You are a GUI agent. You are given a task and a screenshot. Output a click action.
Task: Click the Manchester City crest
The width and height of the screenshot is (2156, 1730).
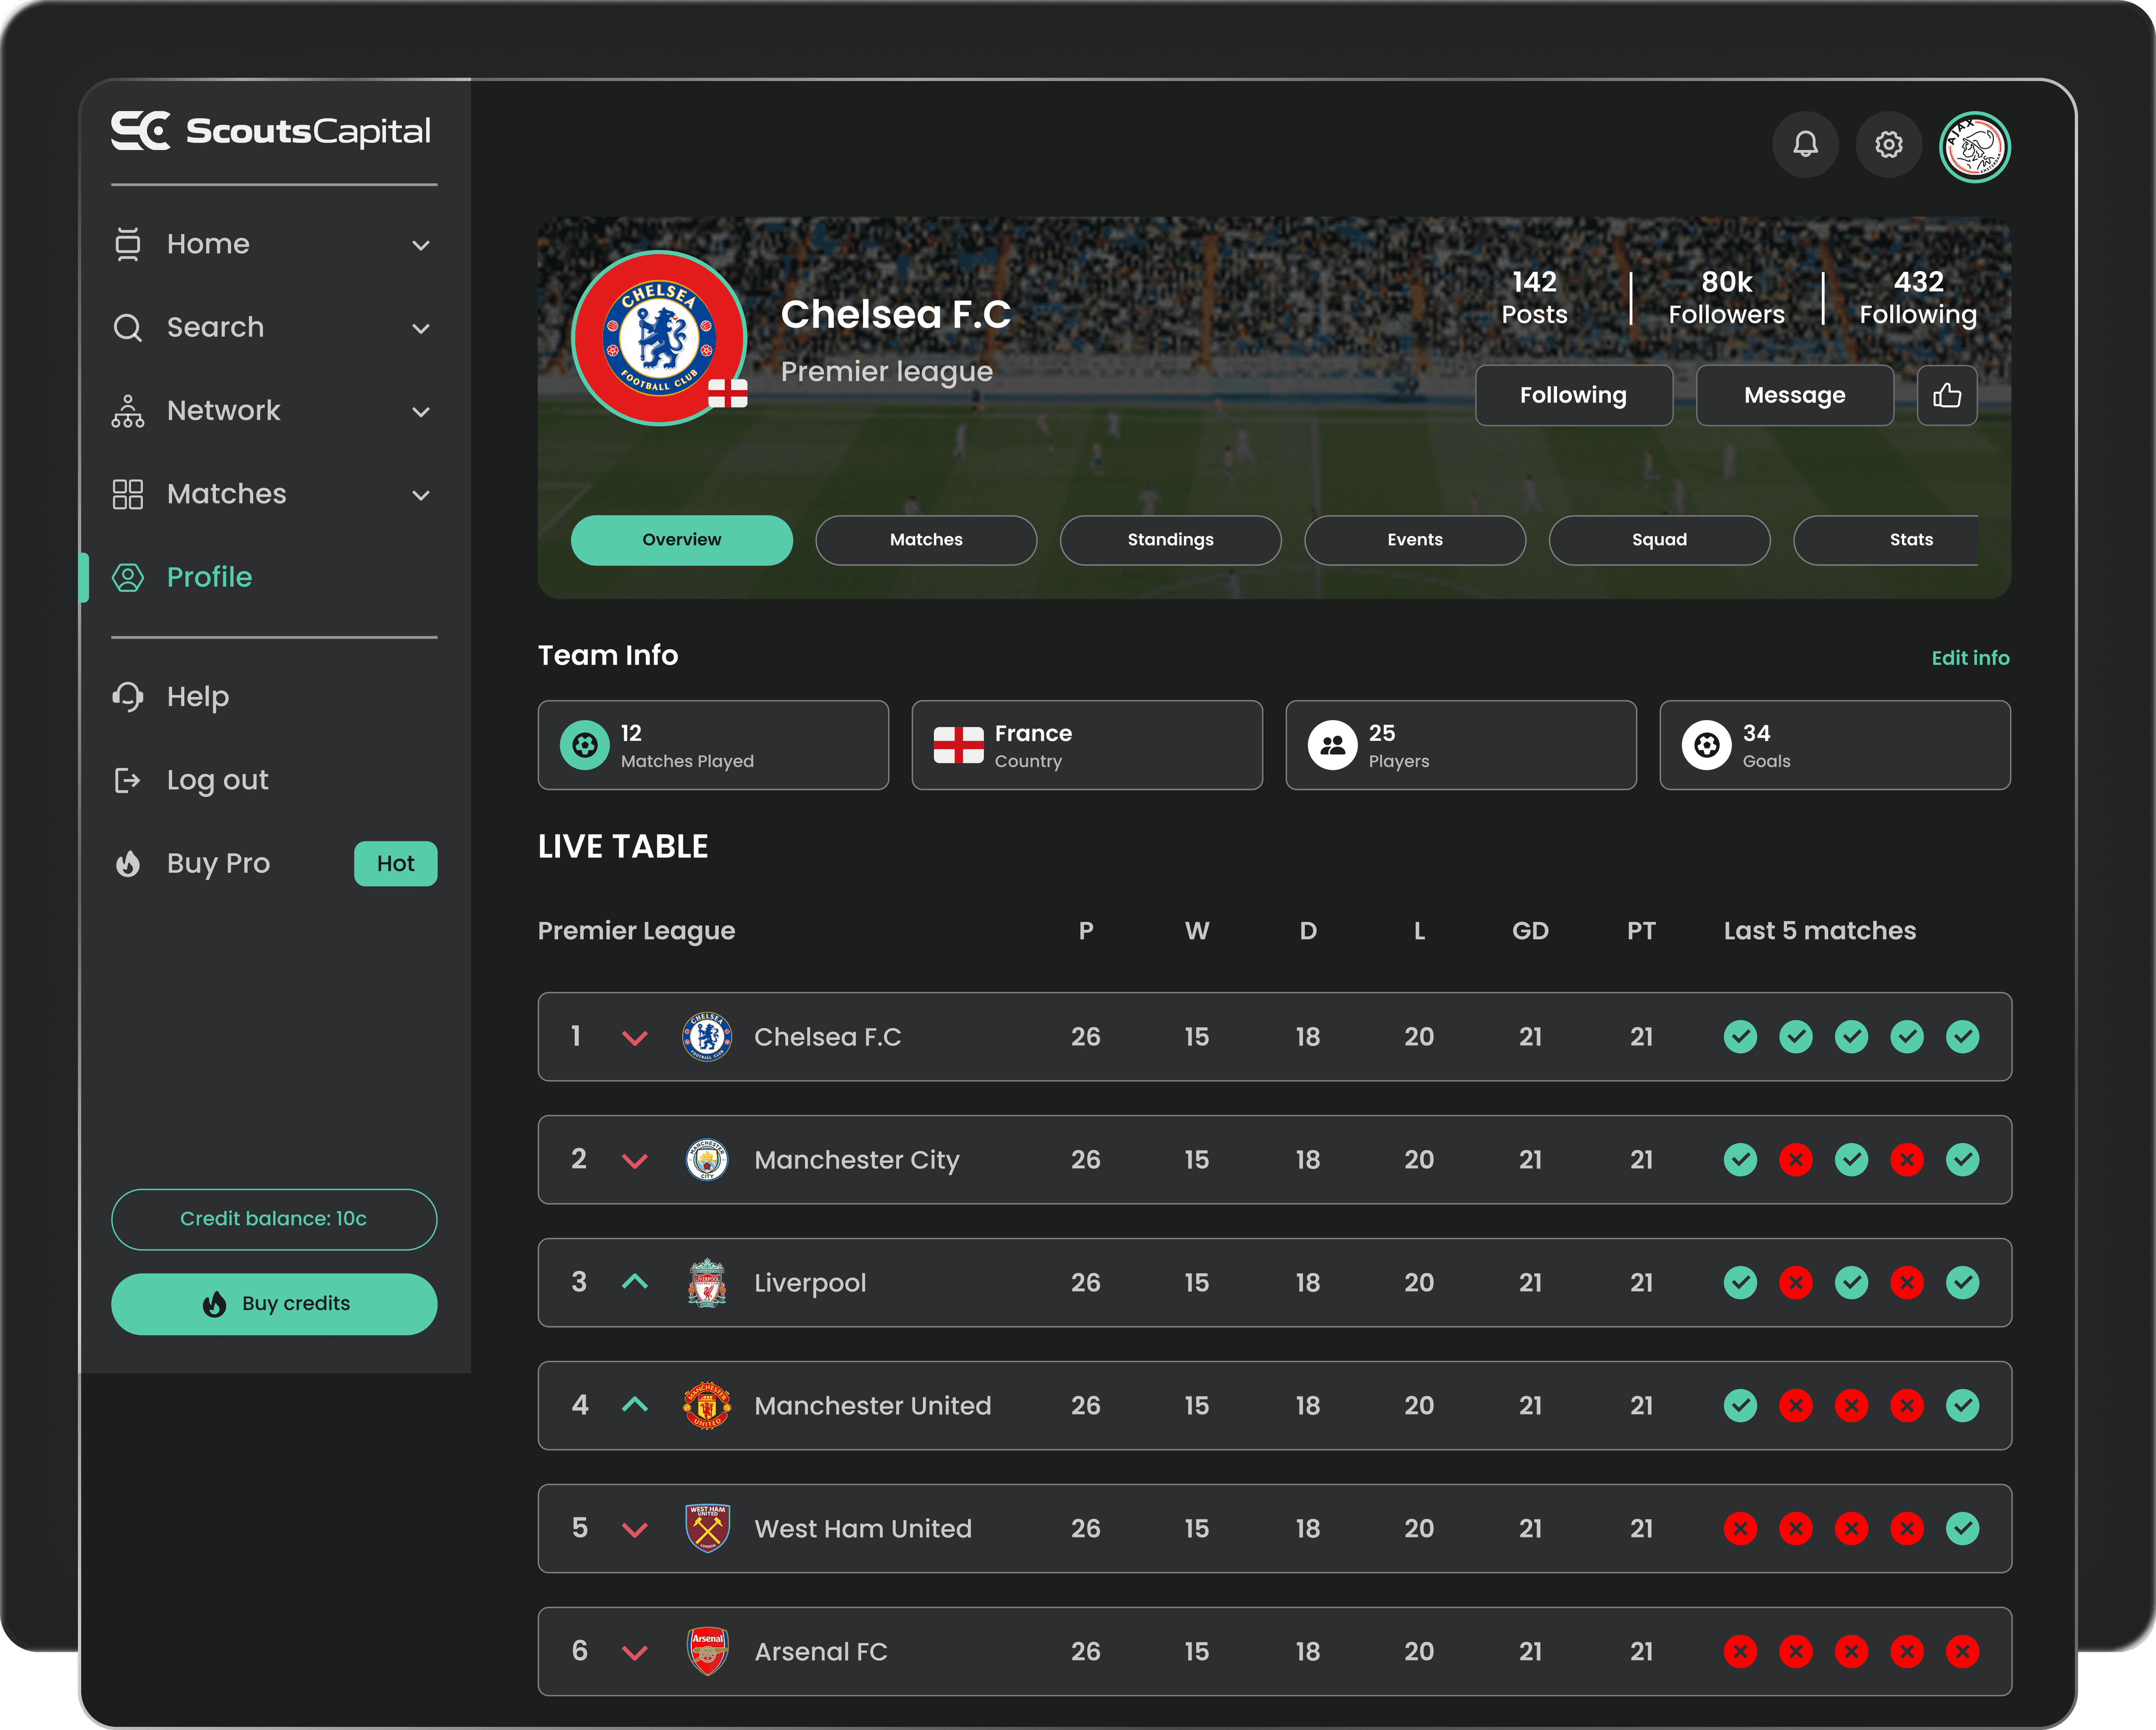(x=707, y=1159)
